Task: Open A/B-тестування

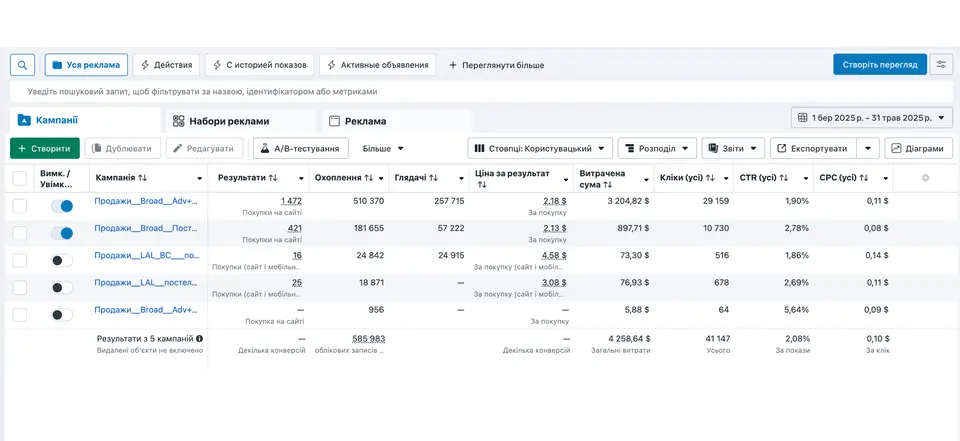Action: click(x=301, y=148)
